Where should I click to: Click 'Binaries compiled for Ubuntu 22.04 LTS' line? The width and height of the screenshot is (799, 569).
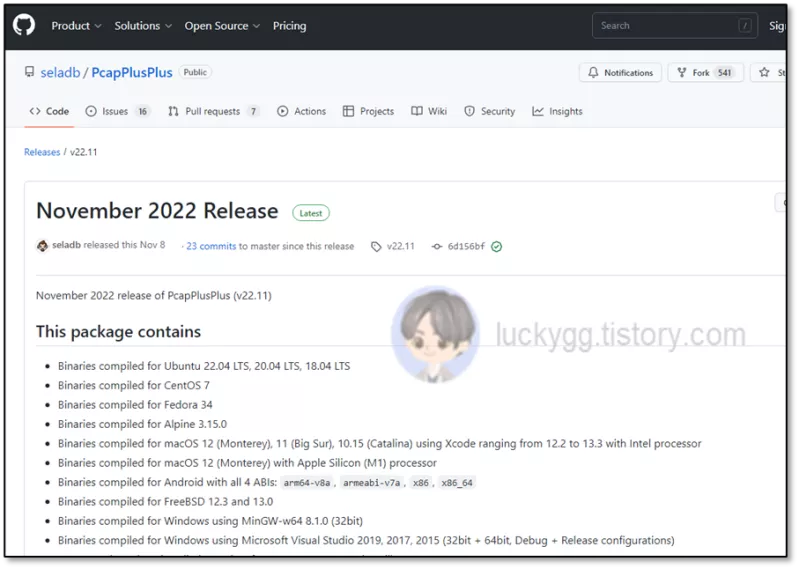pos(204,366)
